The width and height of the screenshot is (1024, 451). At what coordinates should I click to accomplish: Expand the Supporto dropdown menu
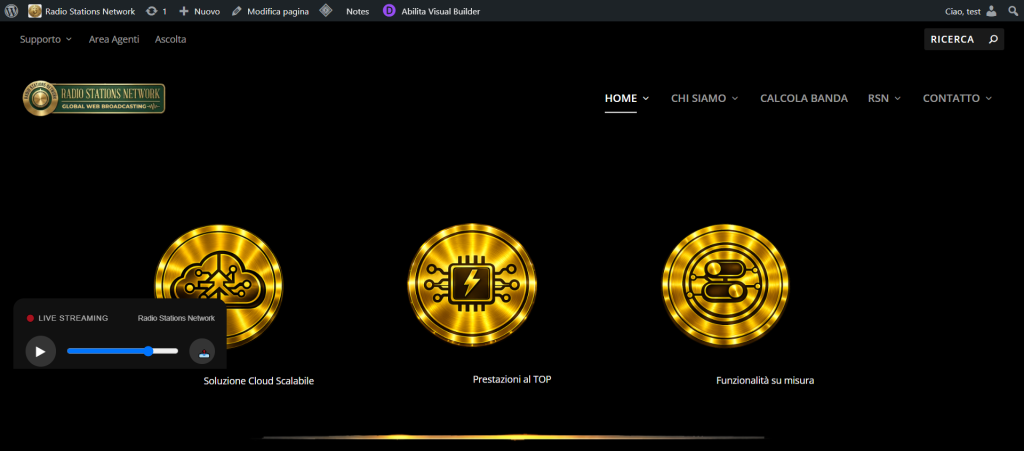(46, 39)
